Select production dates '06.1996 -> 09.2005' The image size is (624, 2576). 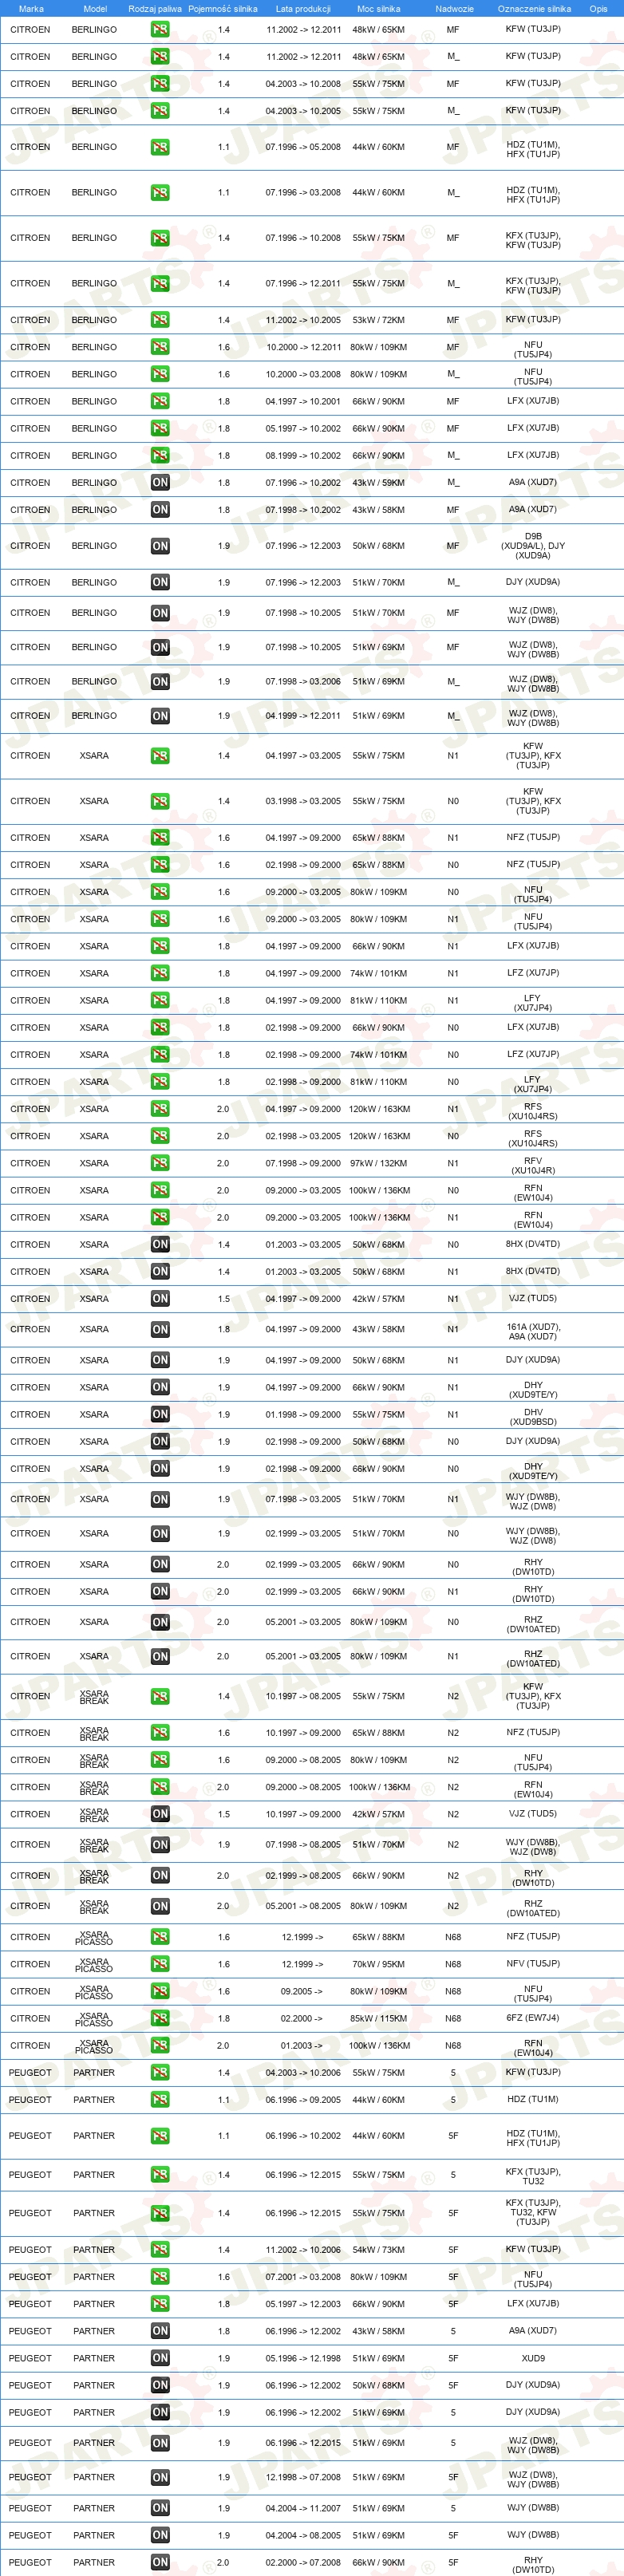(303, 2099)
